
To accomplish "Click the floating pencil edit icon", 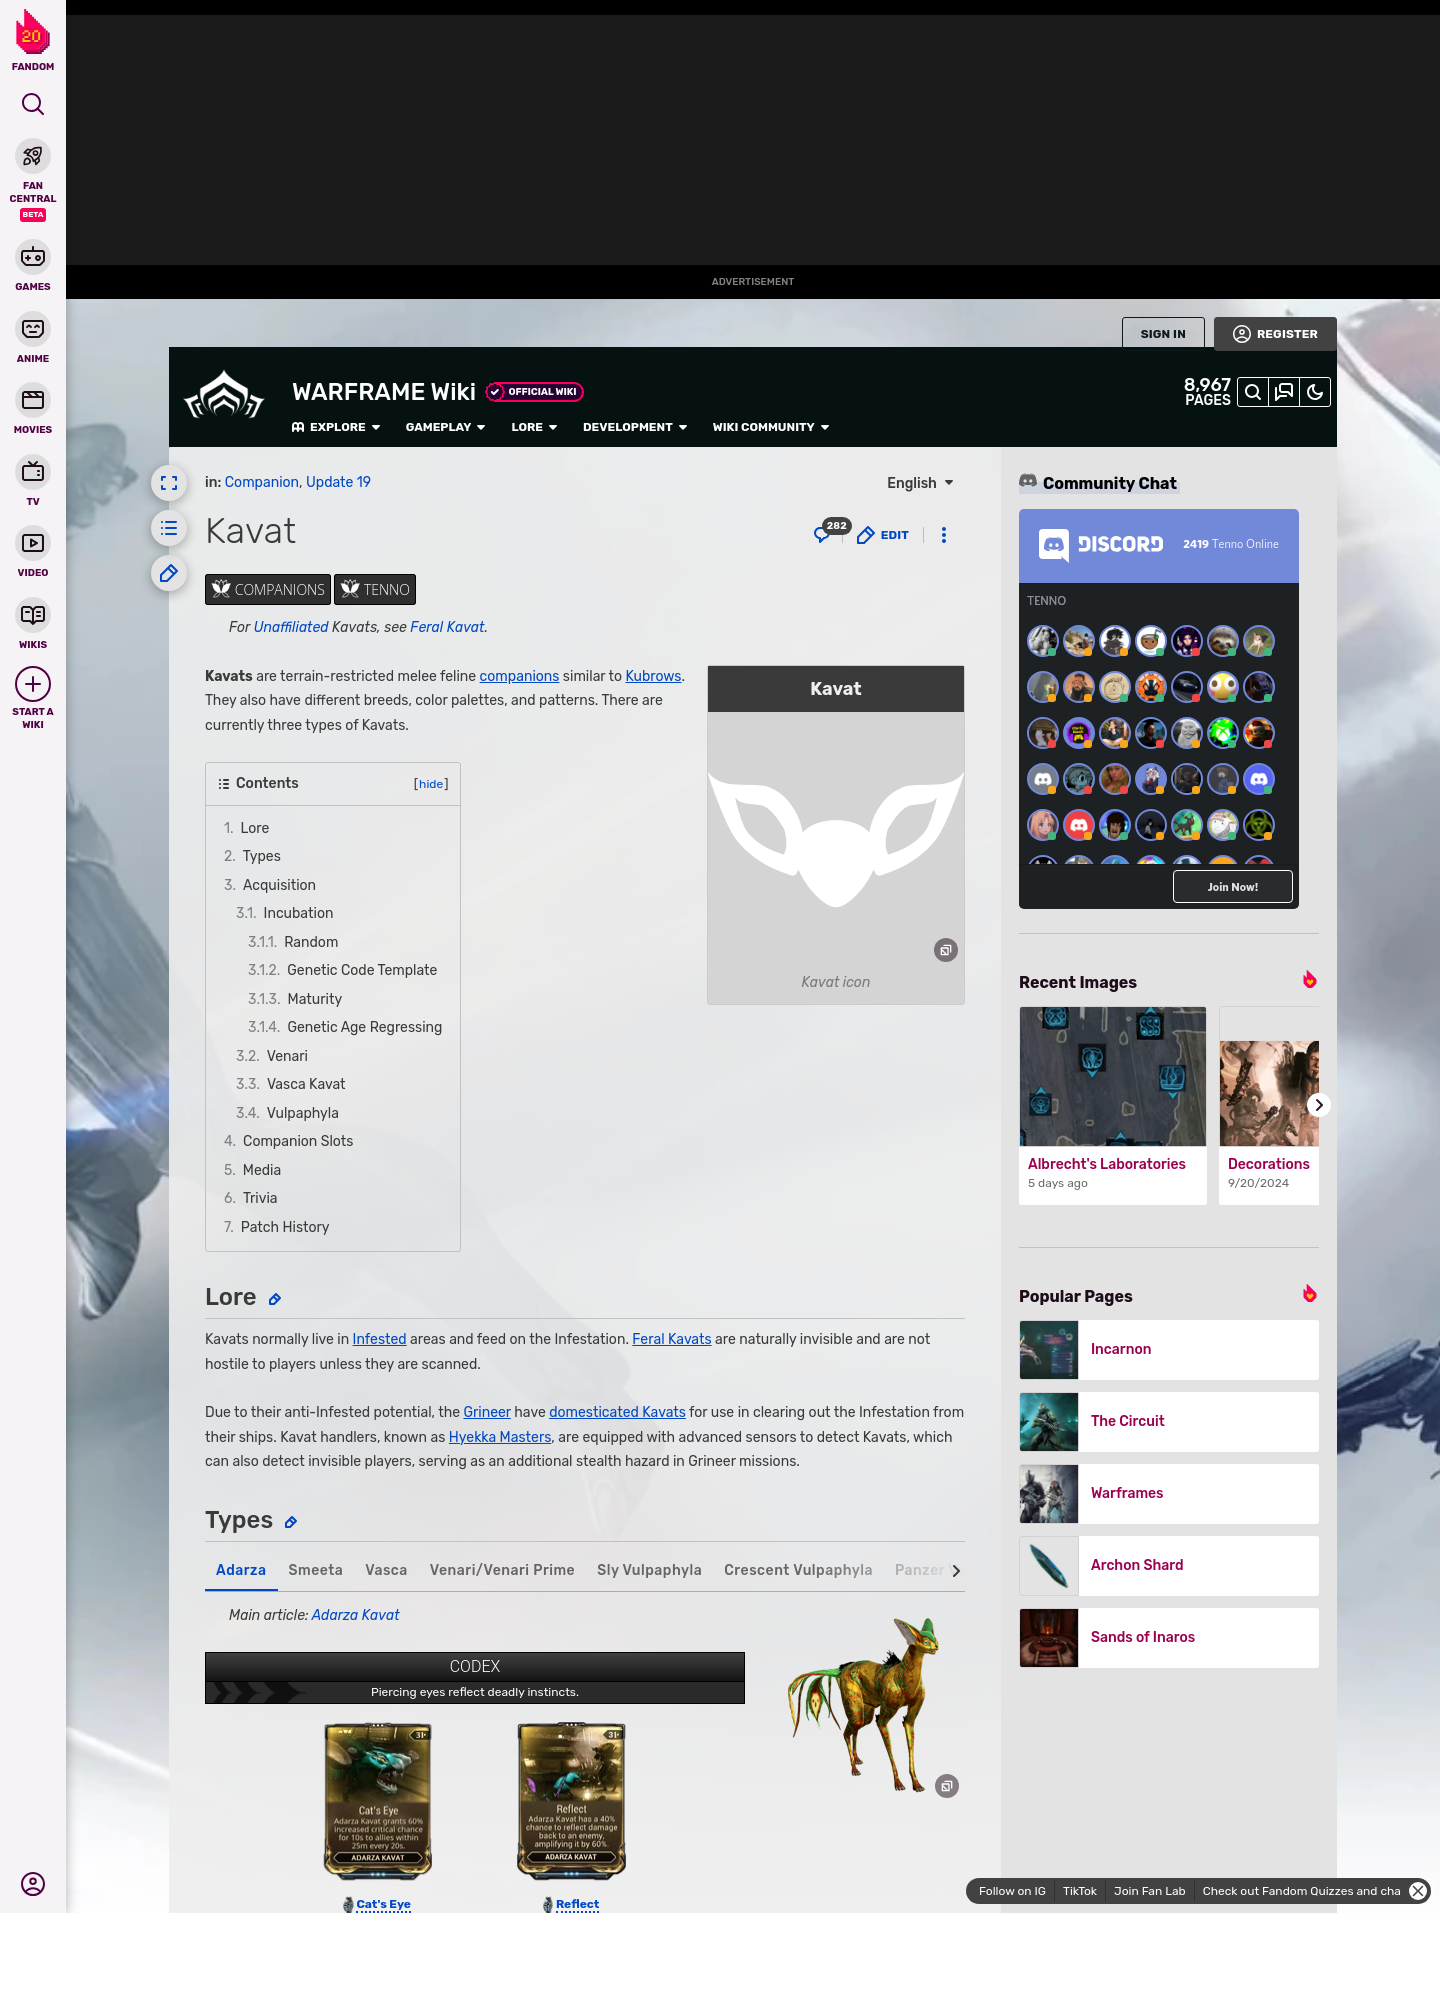I will click(x=169, y=573).
